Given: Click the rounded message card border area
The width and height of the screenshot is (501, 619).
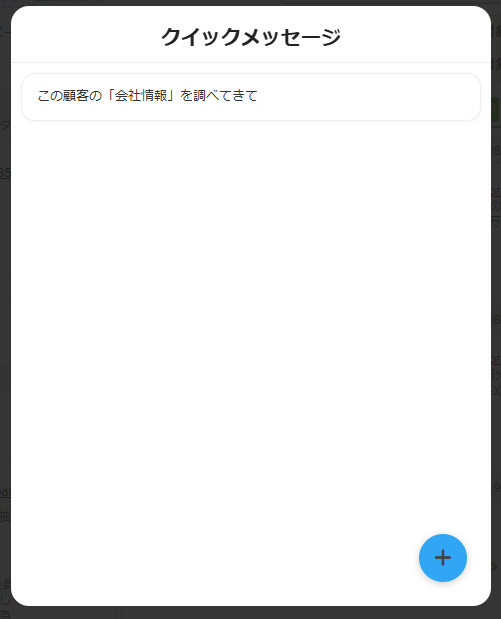Looking at the screenshot, I should (251, 97).
